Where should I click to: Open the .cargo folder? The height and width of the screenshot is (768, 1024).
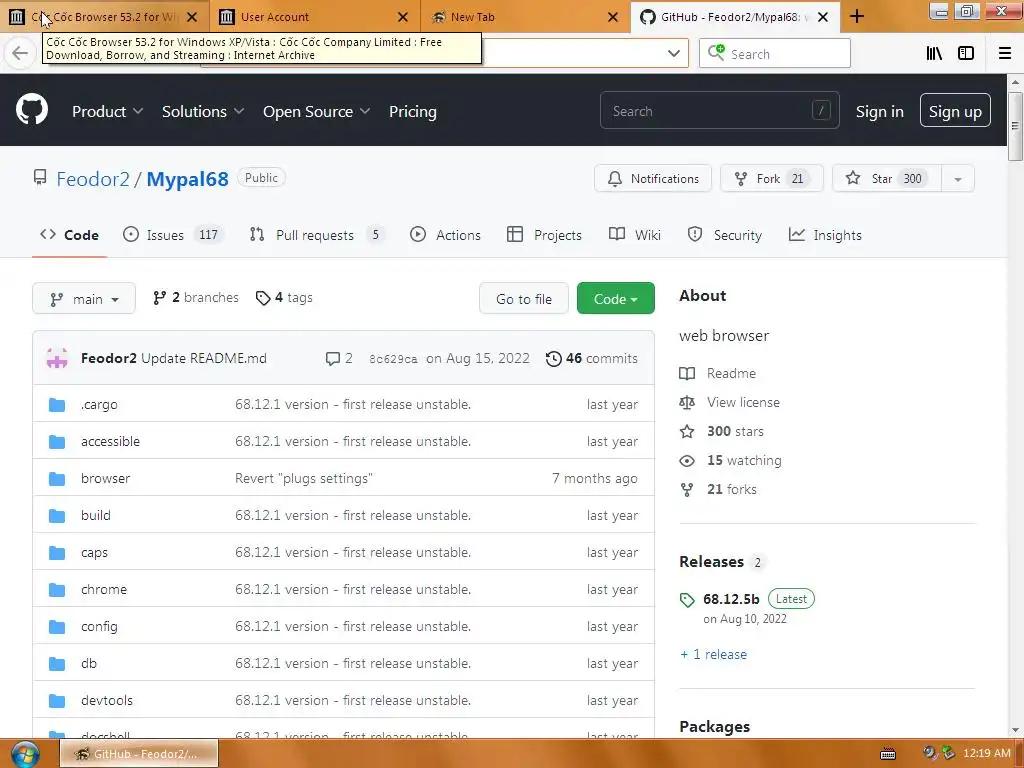99,404
